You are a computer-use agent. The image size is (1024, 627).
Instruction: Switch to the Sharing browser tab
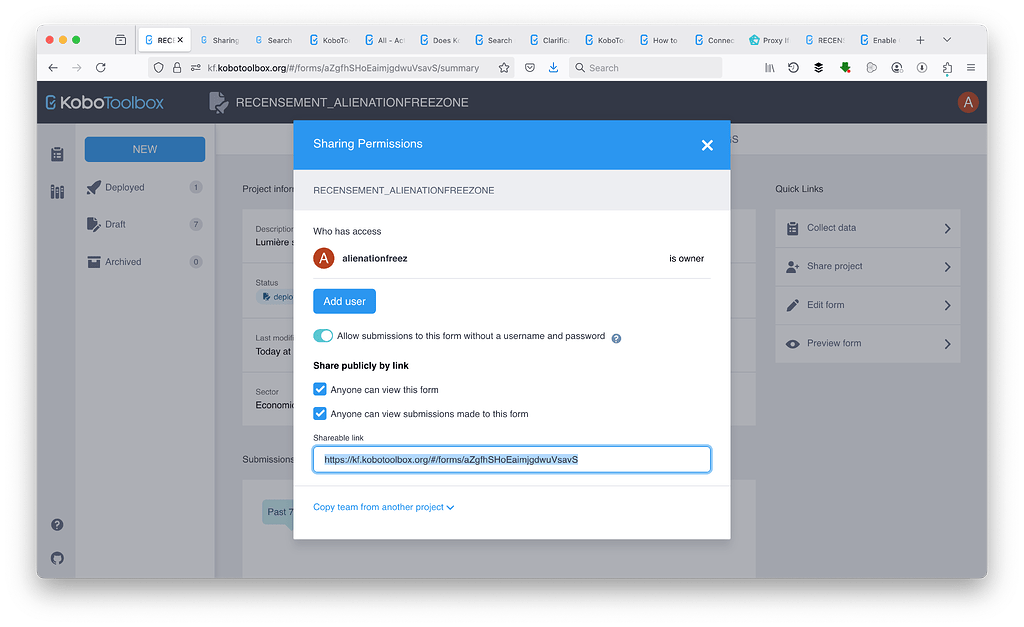point(220,40)
